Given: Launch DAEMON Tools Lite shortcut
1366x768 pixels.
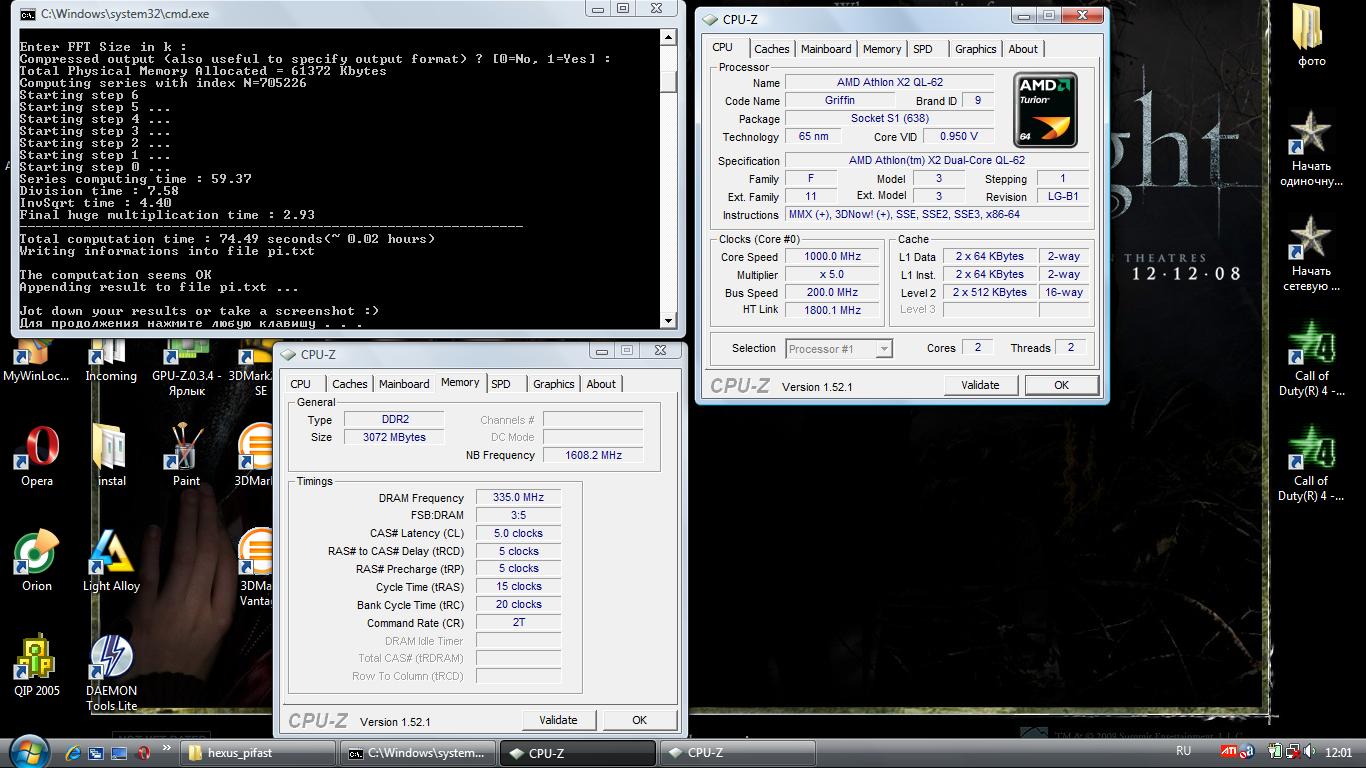Looking at the screenshot, I should coord(111,672).
